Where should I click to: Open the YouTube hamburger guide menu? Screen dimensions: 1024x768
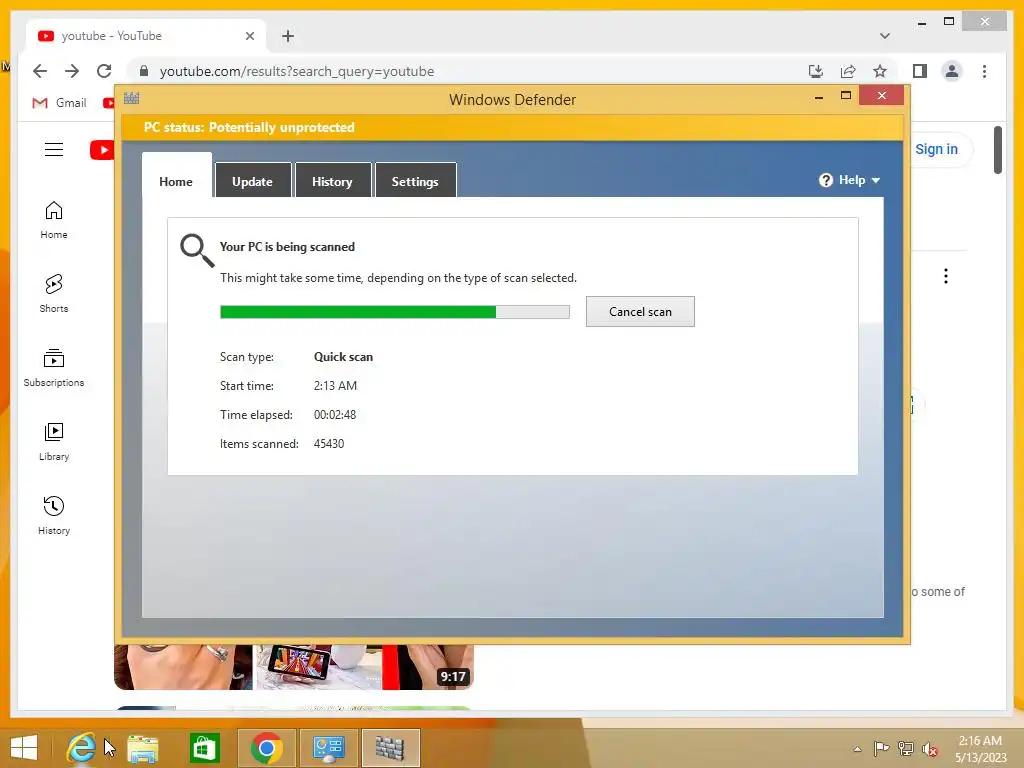pos(54,150)
